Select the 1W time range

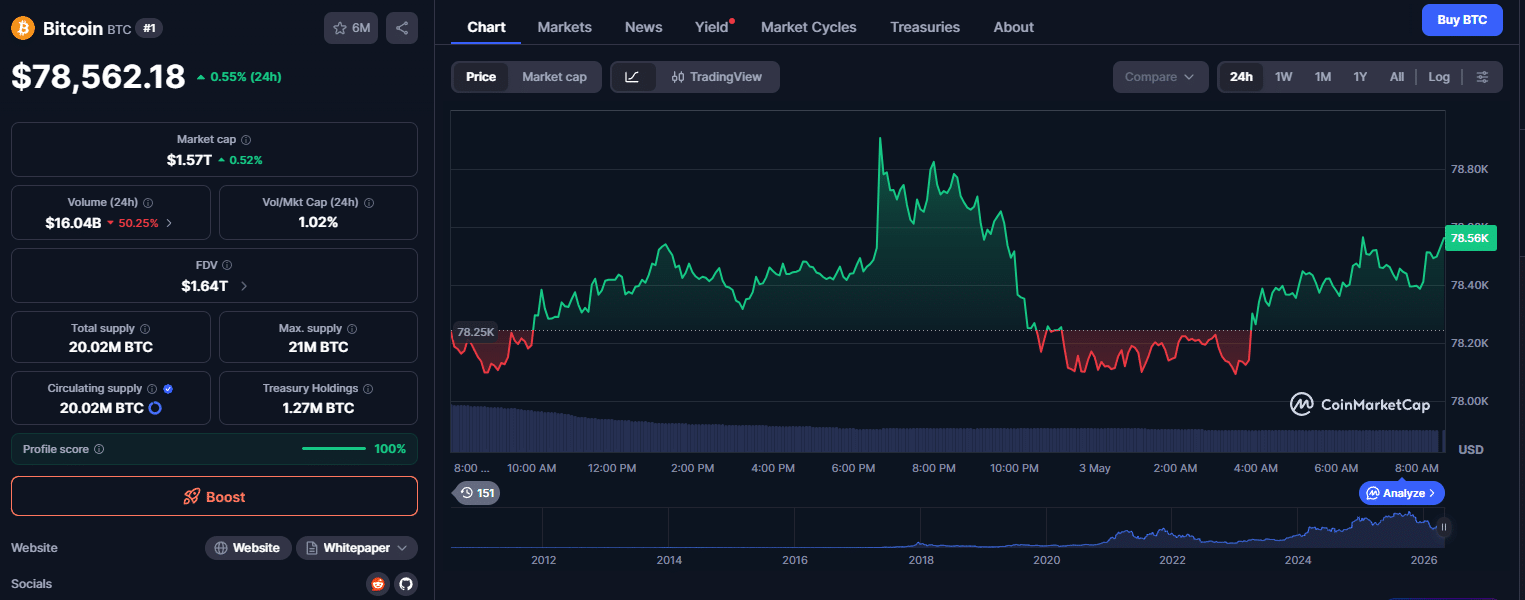[1284, 77]
